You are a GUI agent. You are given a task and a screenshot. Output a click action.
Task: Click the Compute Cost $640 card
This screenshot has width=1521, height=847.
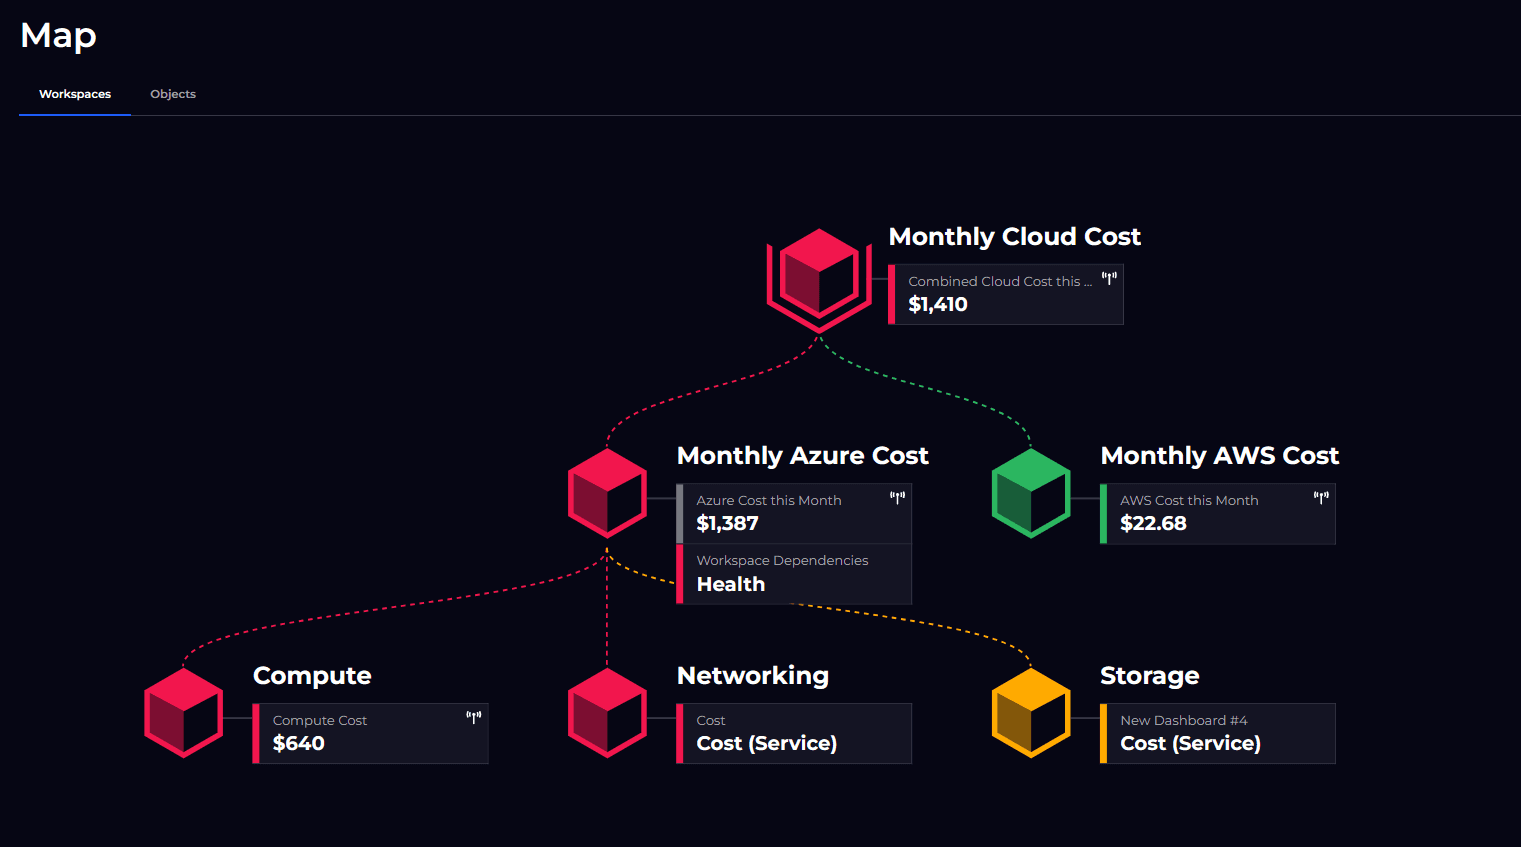pyautogui.click(x=371, y=732)
